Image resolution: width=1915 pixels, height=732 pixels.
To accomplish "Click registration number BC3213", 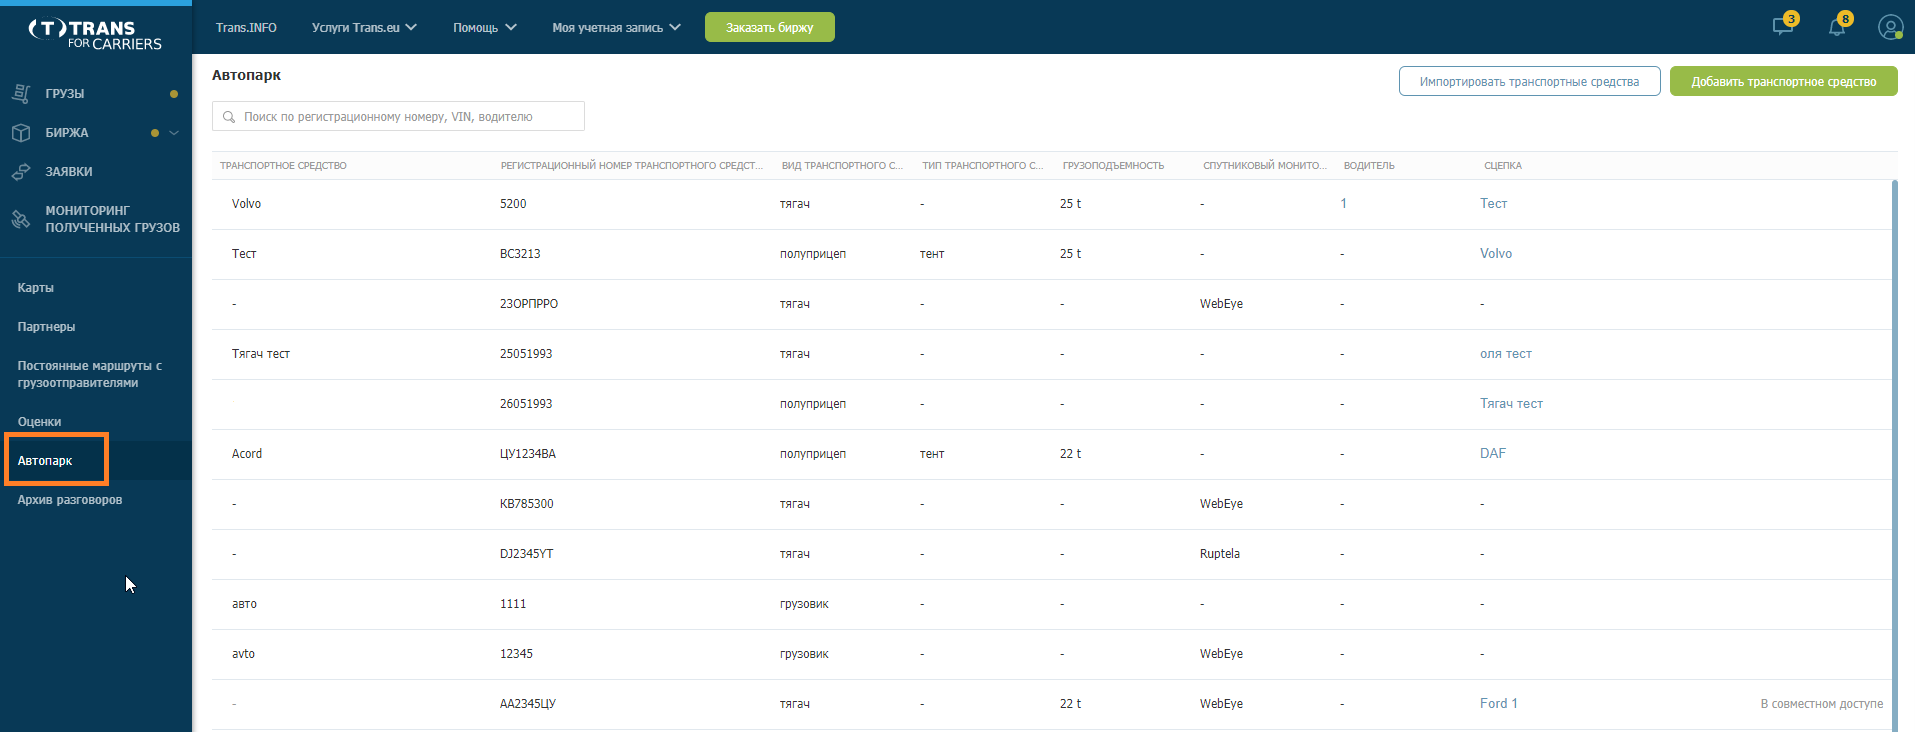I will 520,254.
